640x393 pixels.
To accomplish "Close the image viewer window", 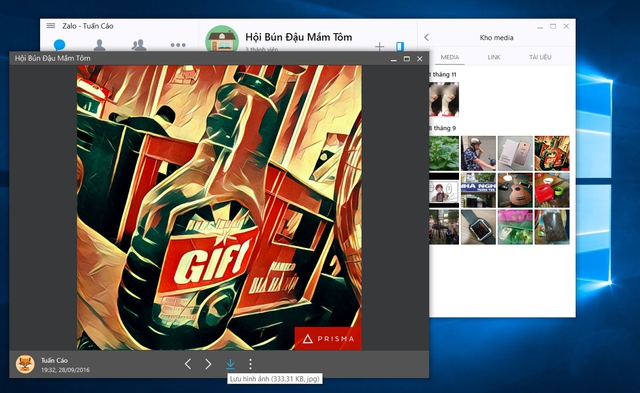I will [x=420, y=59].
